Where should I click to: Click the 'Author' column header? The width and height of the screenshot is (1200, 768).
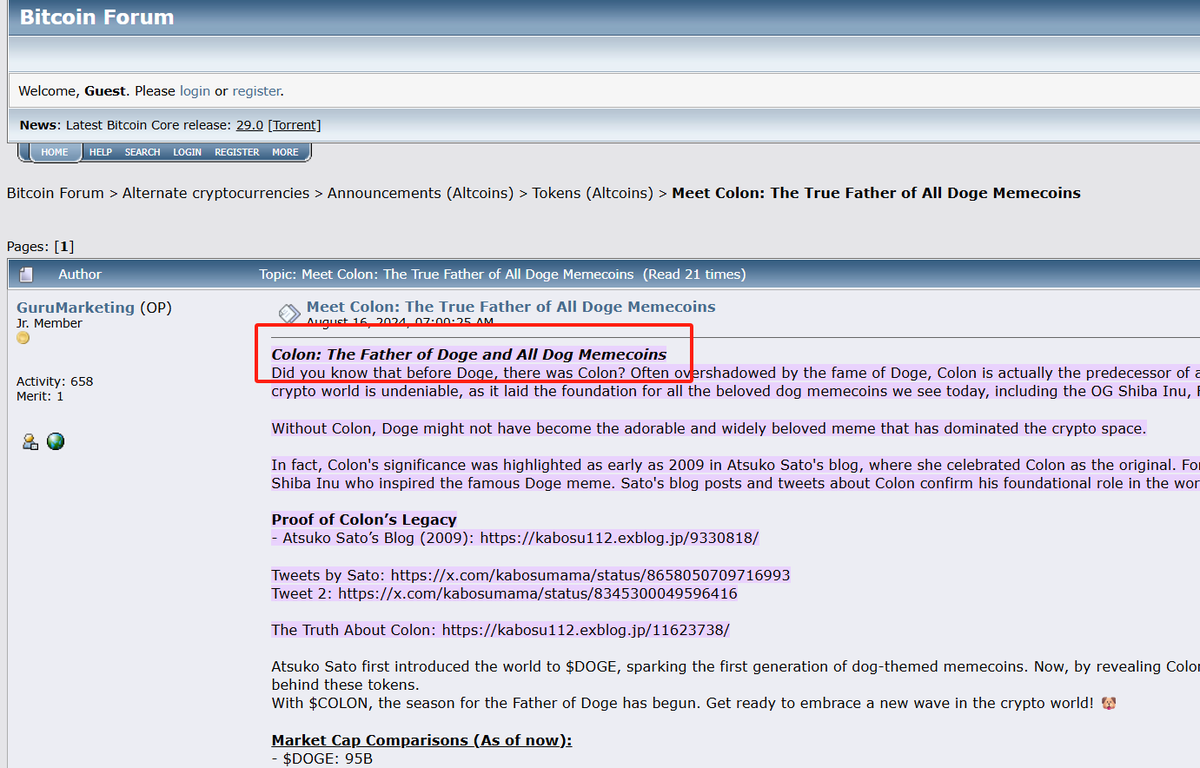pos(80,274)
